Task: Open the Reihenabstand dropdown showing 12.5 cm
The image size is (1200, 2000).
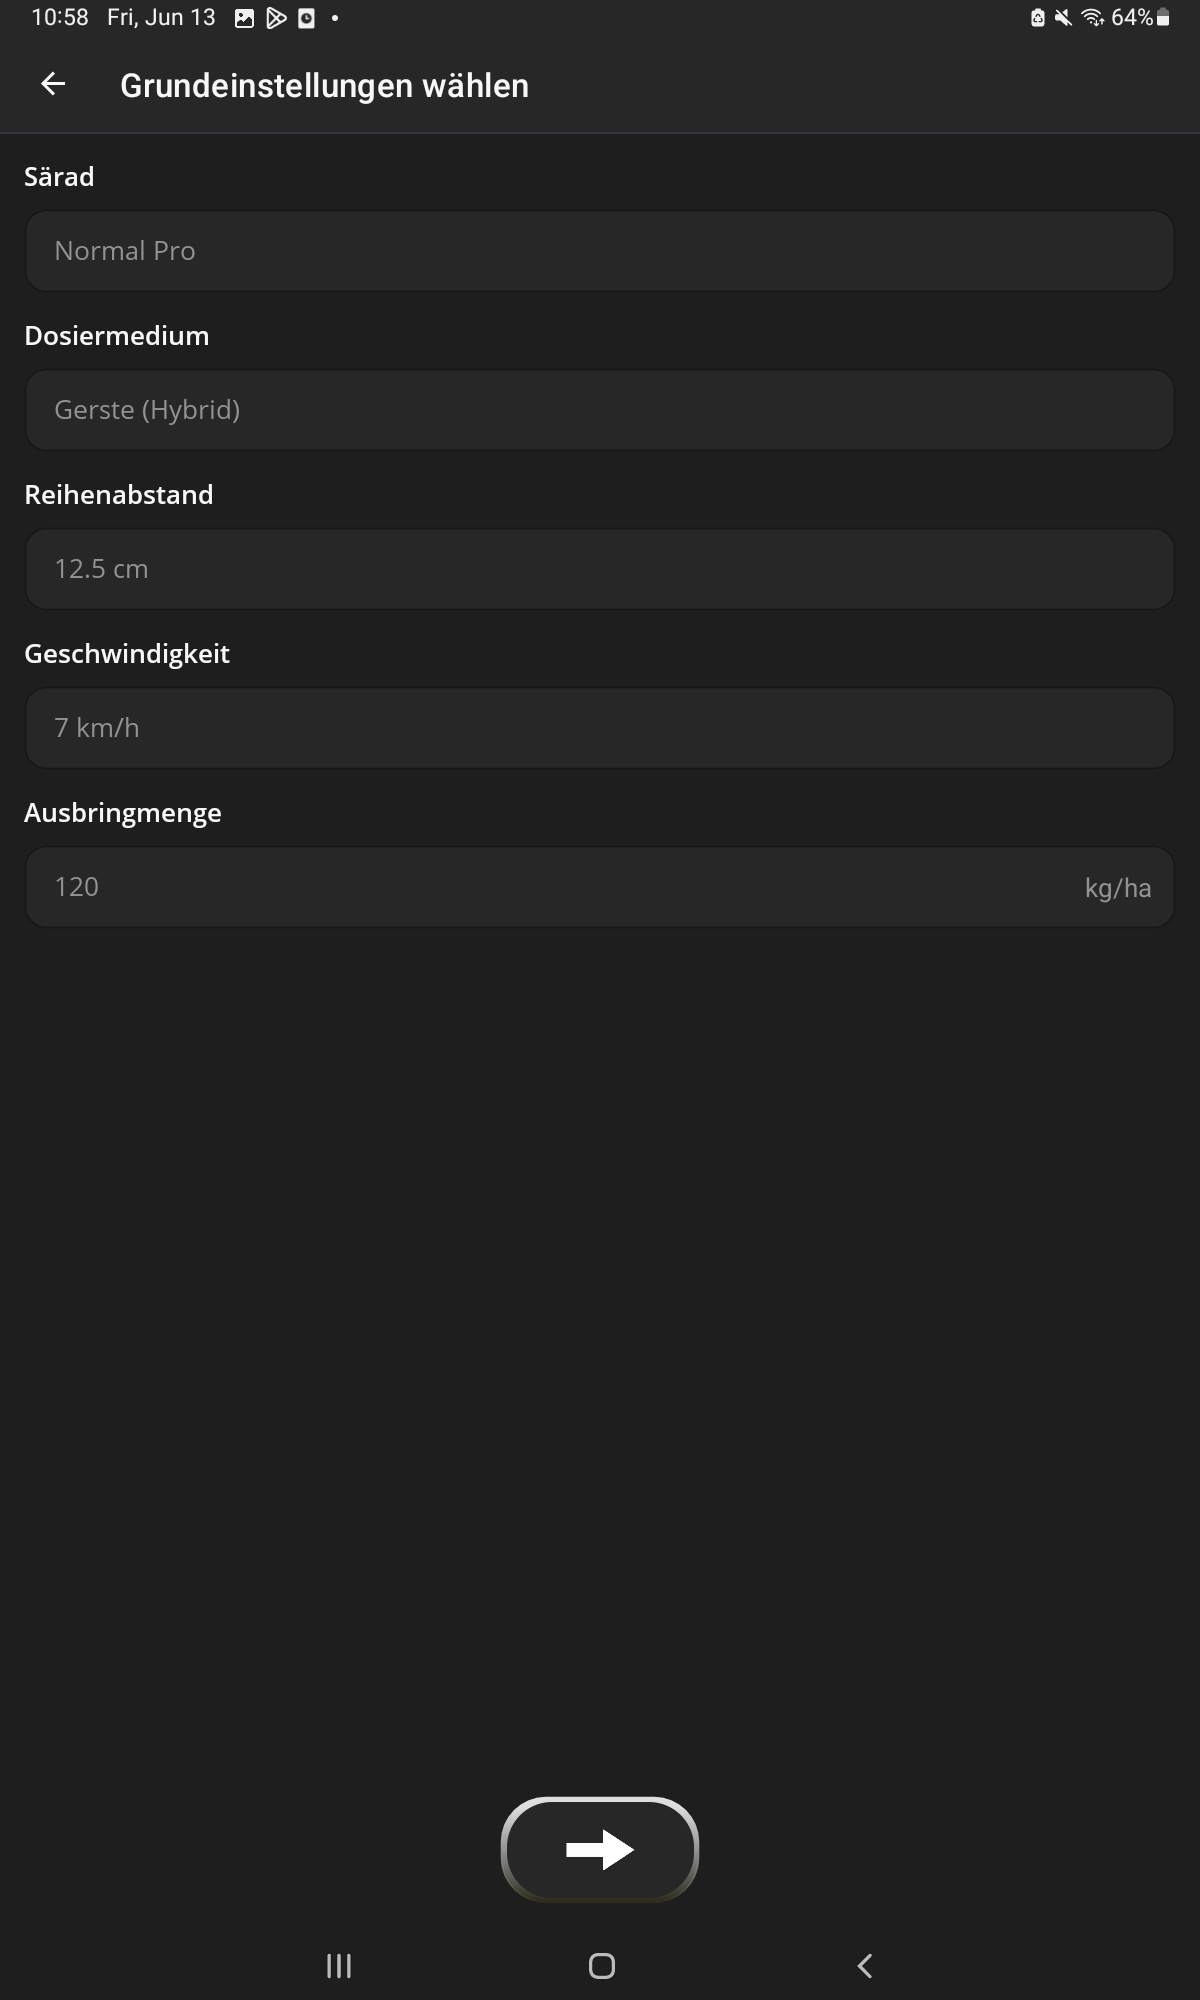Action: [599, 569]
